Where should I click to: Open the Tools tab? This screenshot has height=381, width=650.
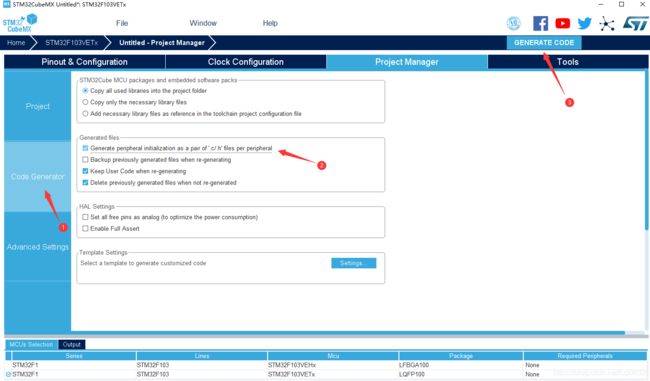[x=568, y=62]
